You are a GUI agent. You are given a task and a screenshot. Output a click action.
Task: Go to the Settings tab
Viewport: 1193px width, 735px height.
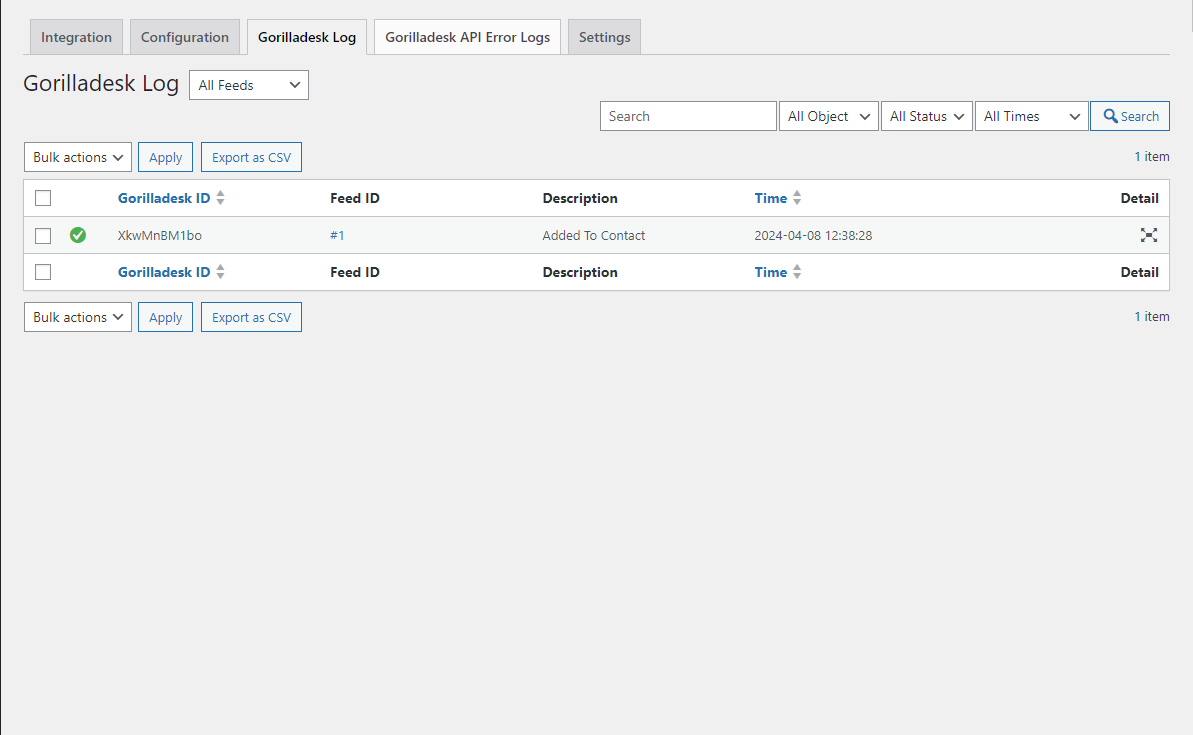604,37
